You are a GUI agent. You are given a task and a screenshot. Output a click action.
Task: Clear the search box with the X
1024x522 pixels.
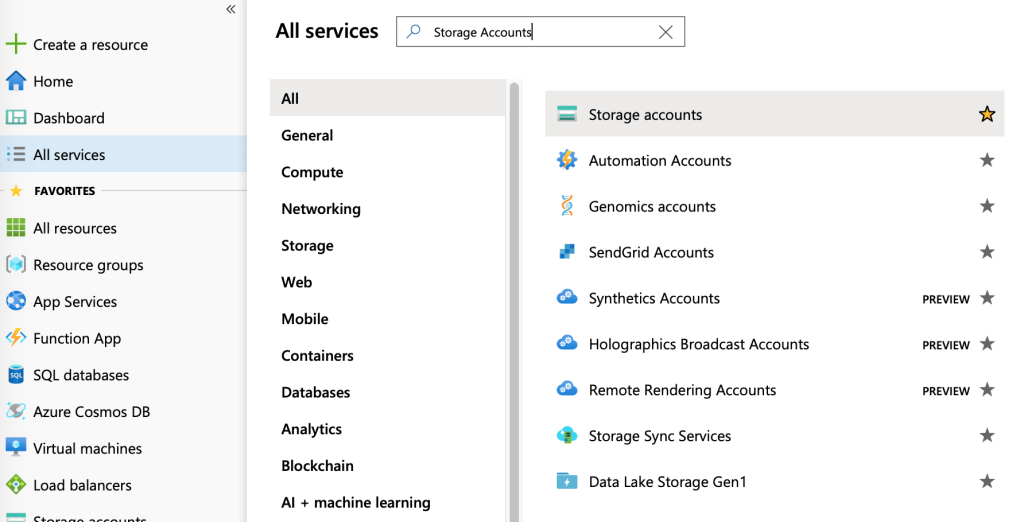665,32
